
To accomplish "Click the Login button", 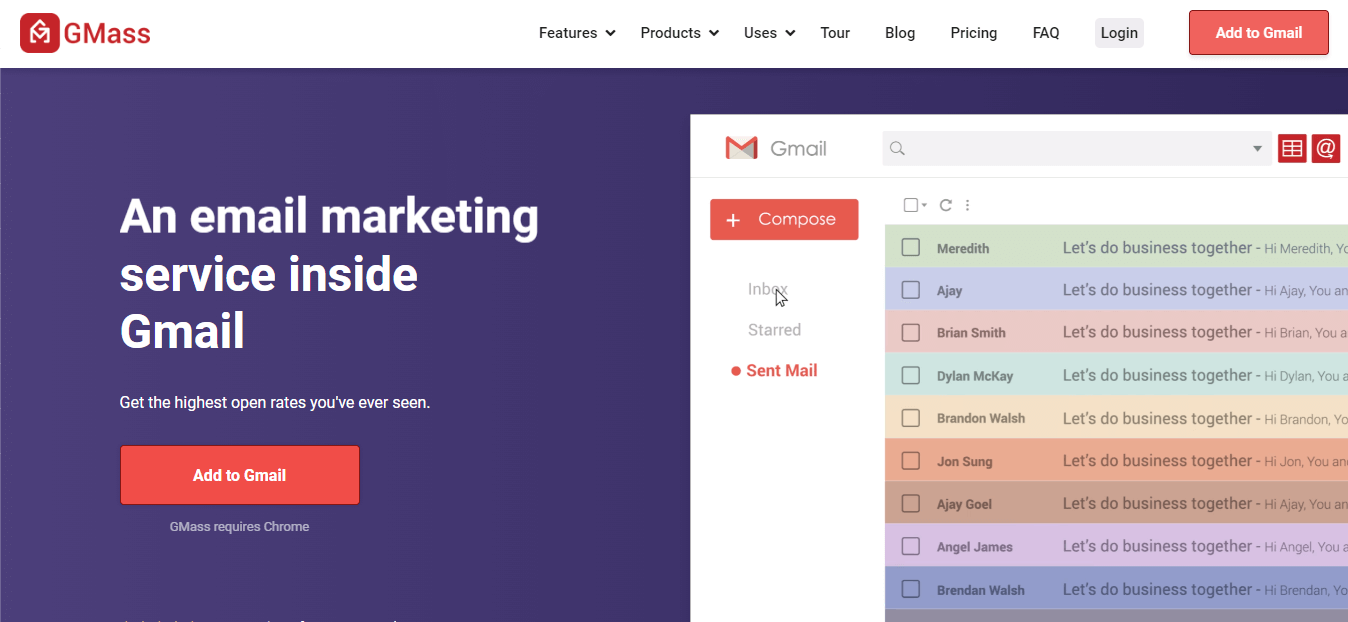I will [1119, 32].
